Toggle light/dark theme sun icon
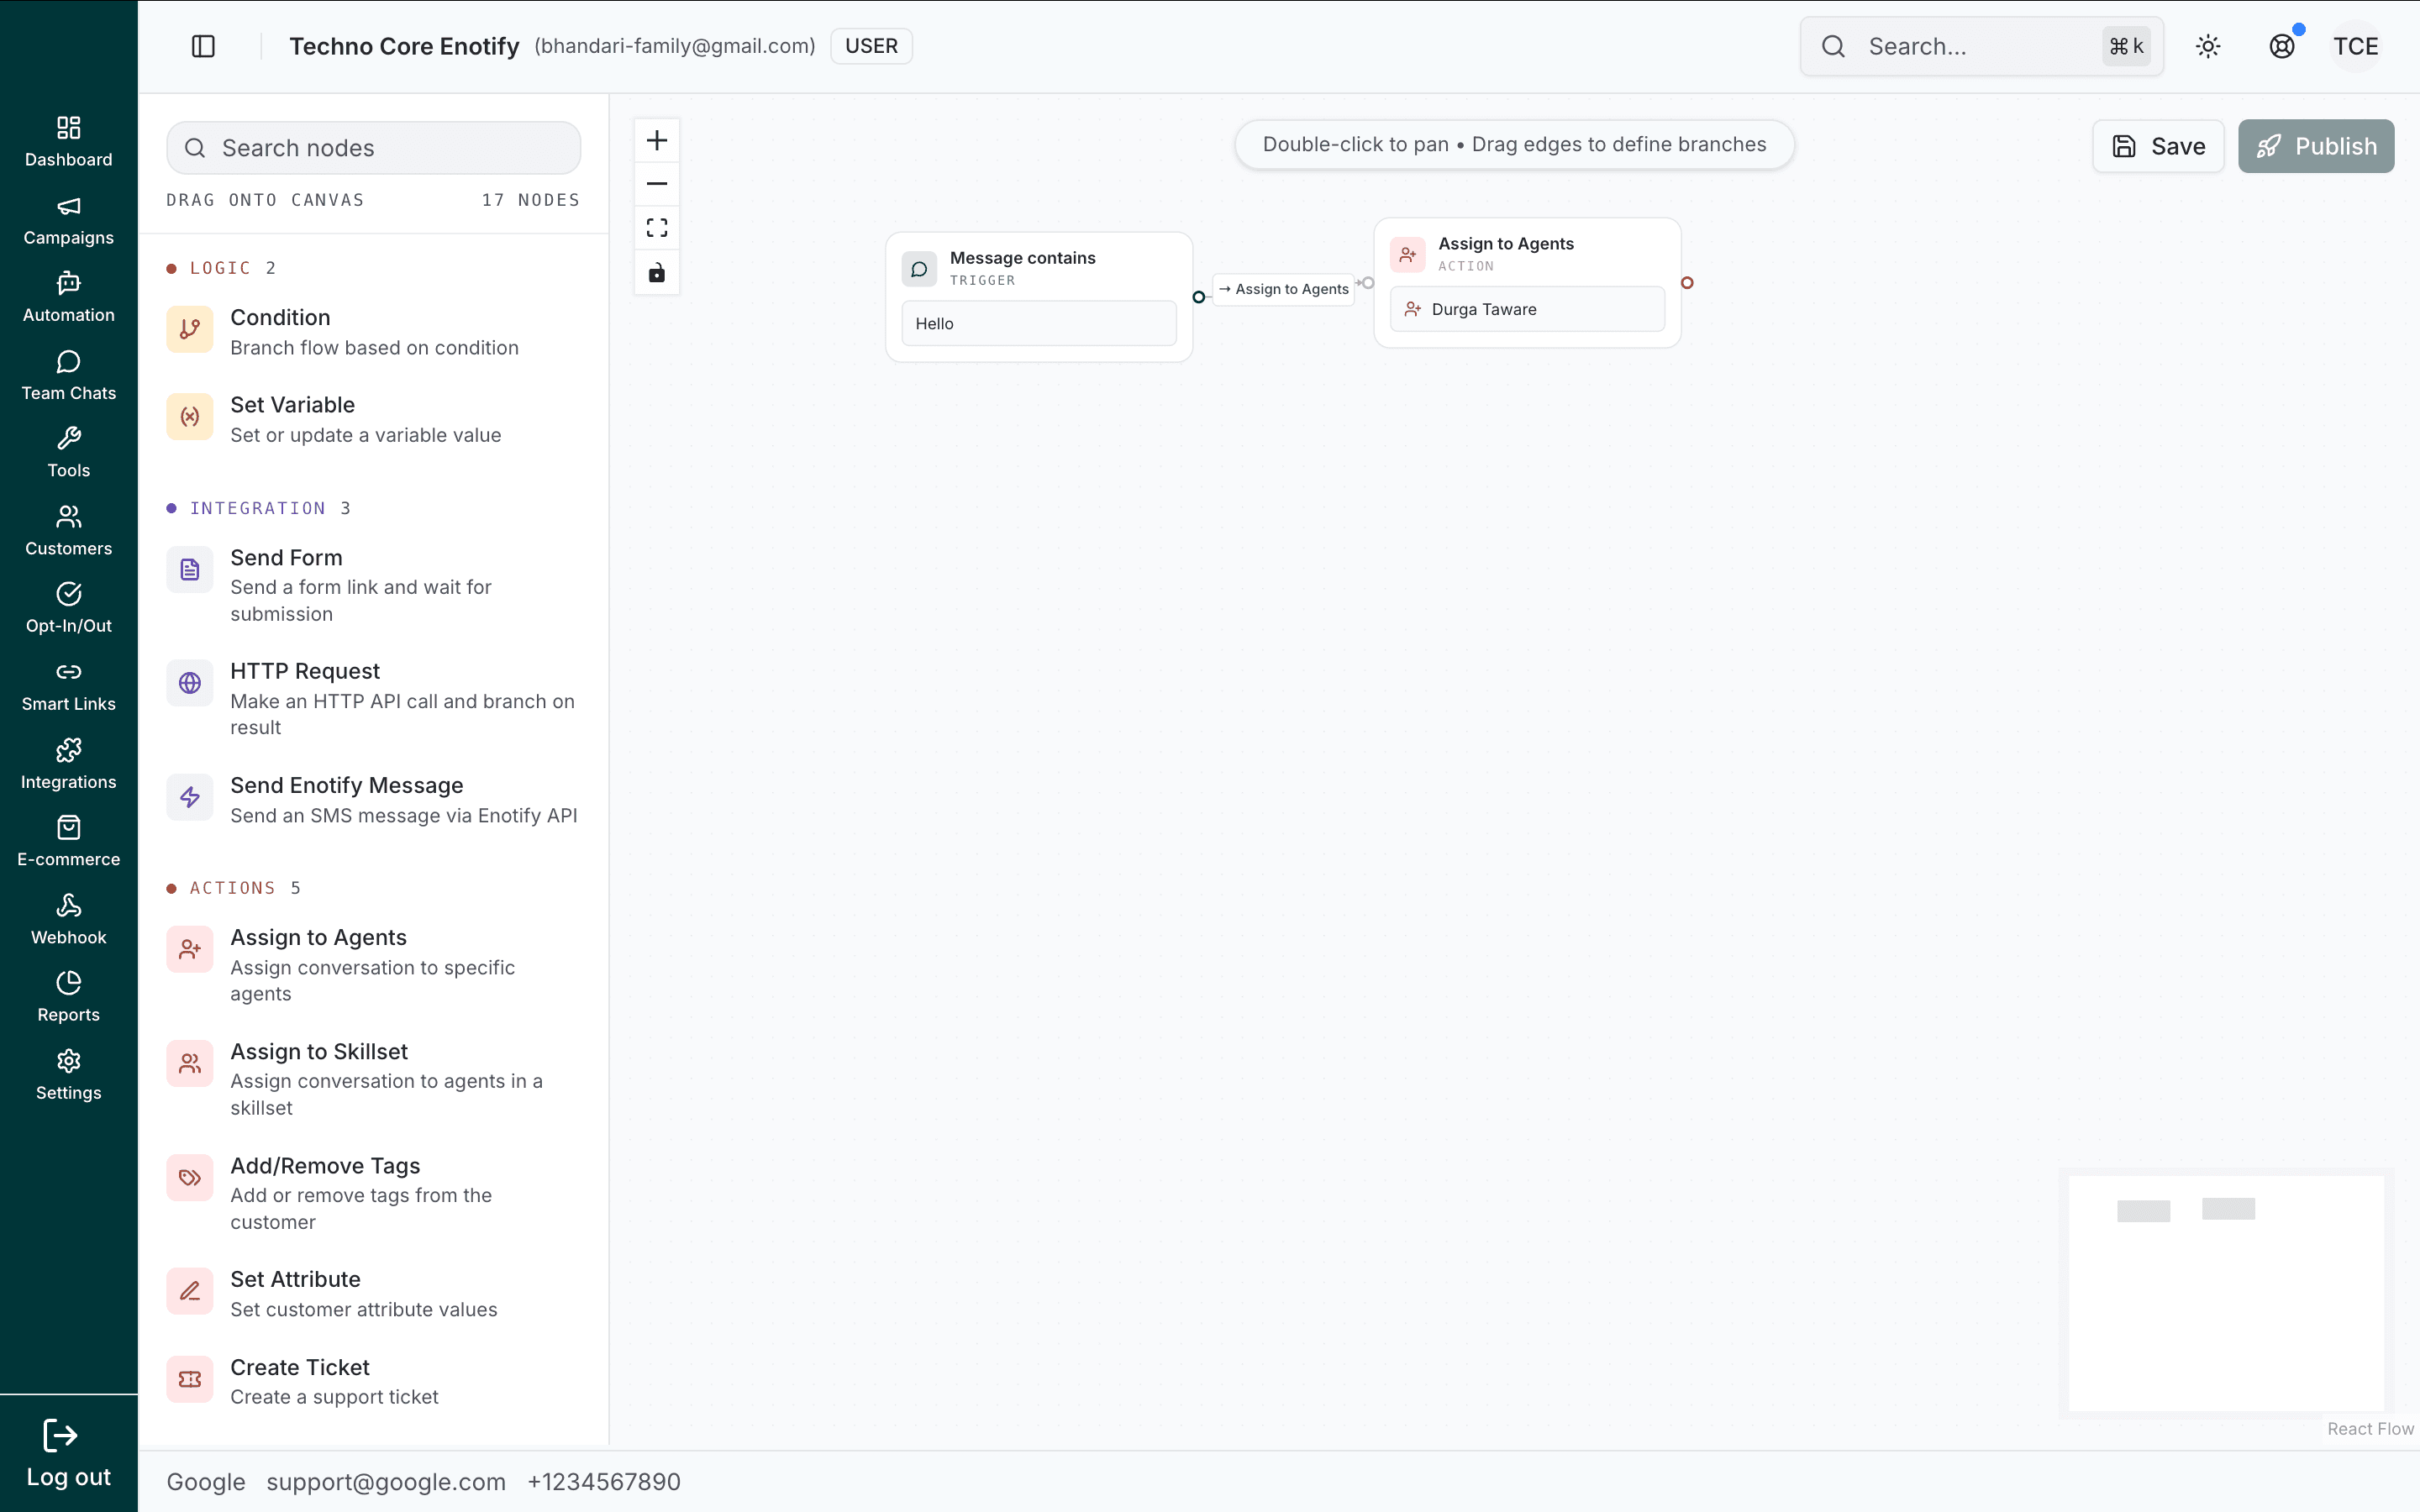This screenshot has width=2420, height=1512. point(2208,46)
